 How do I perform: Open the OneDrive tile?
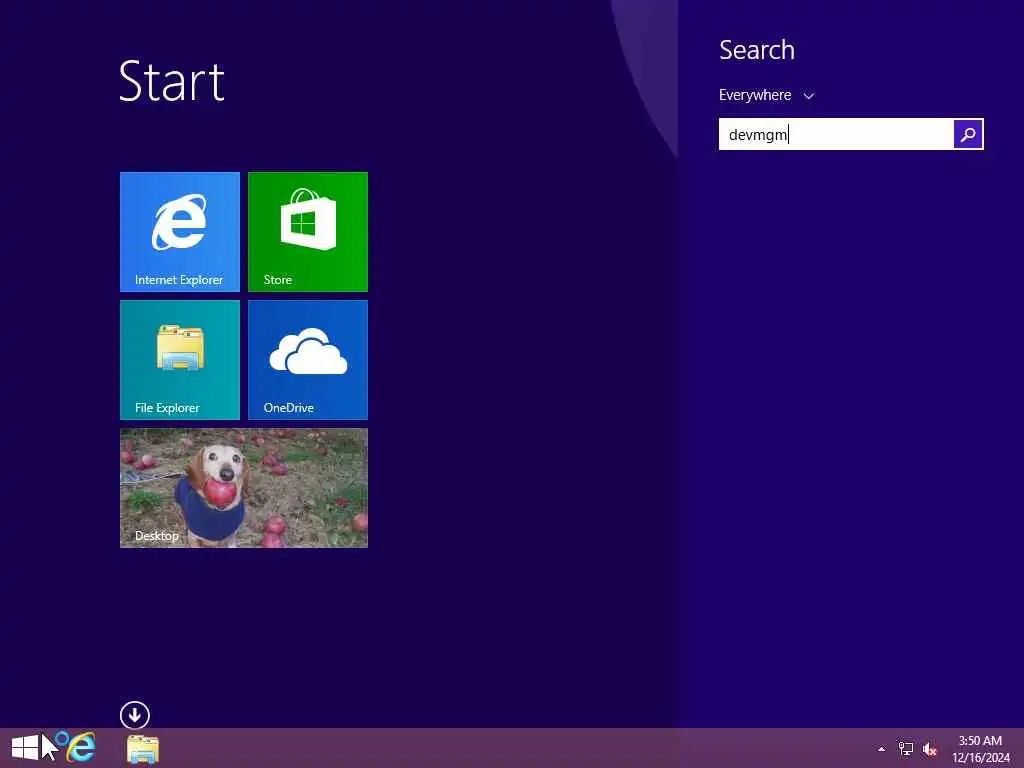click(308, 360)
